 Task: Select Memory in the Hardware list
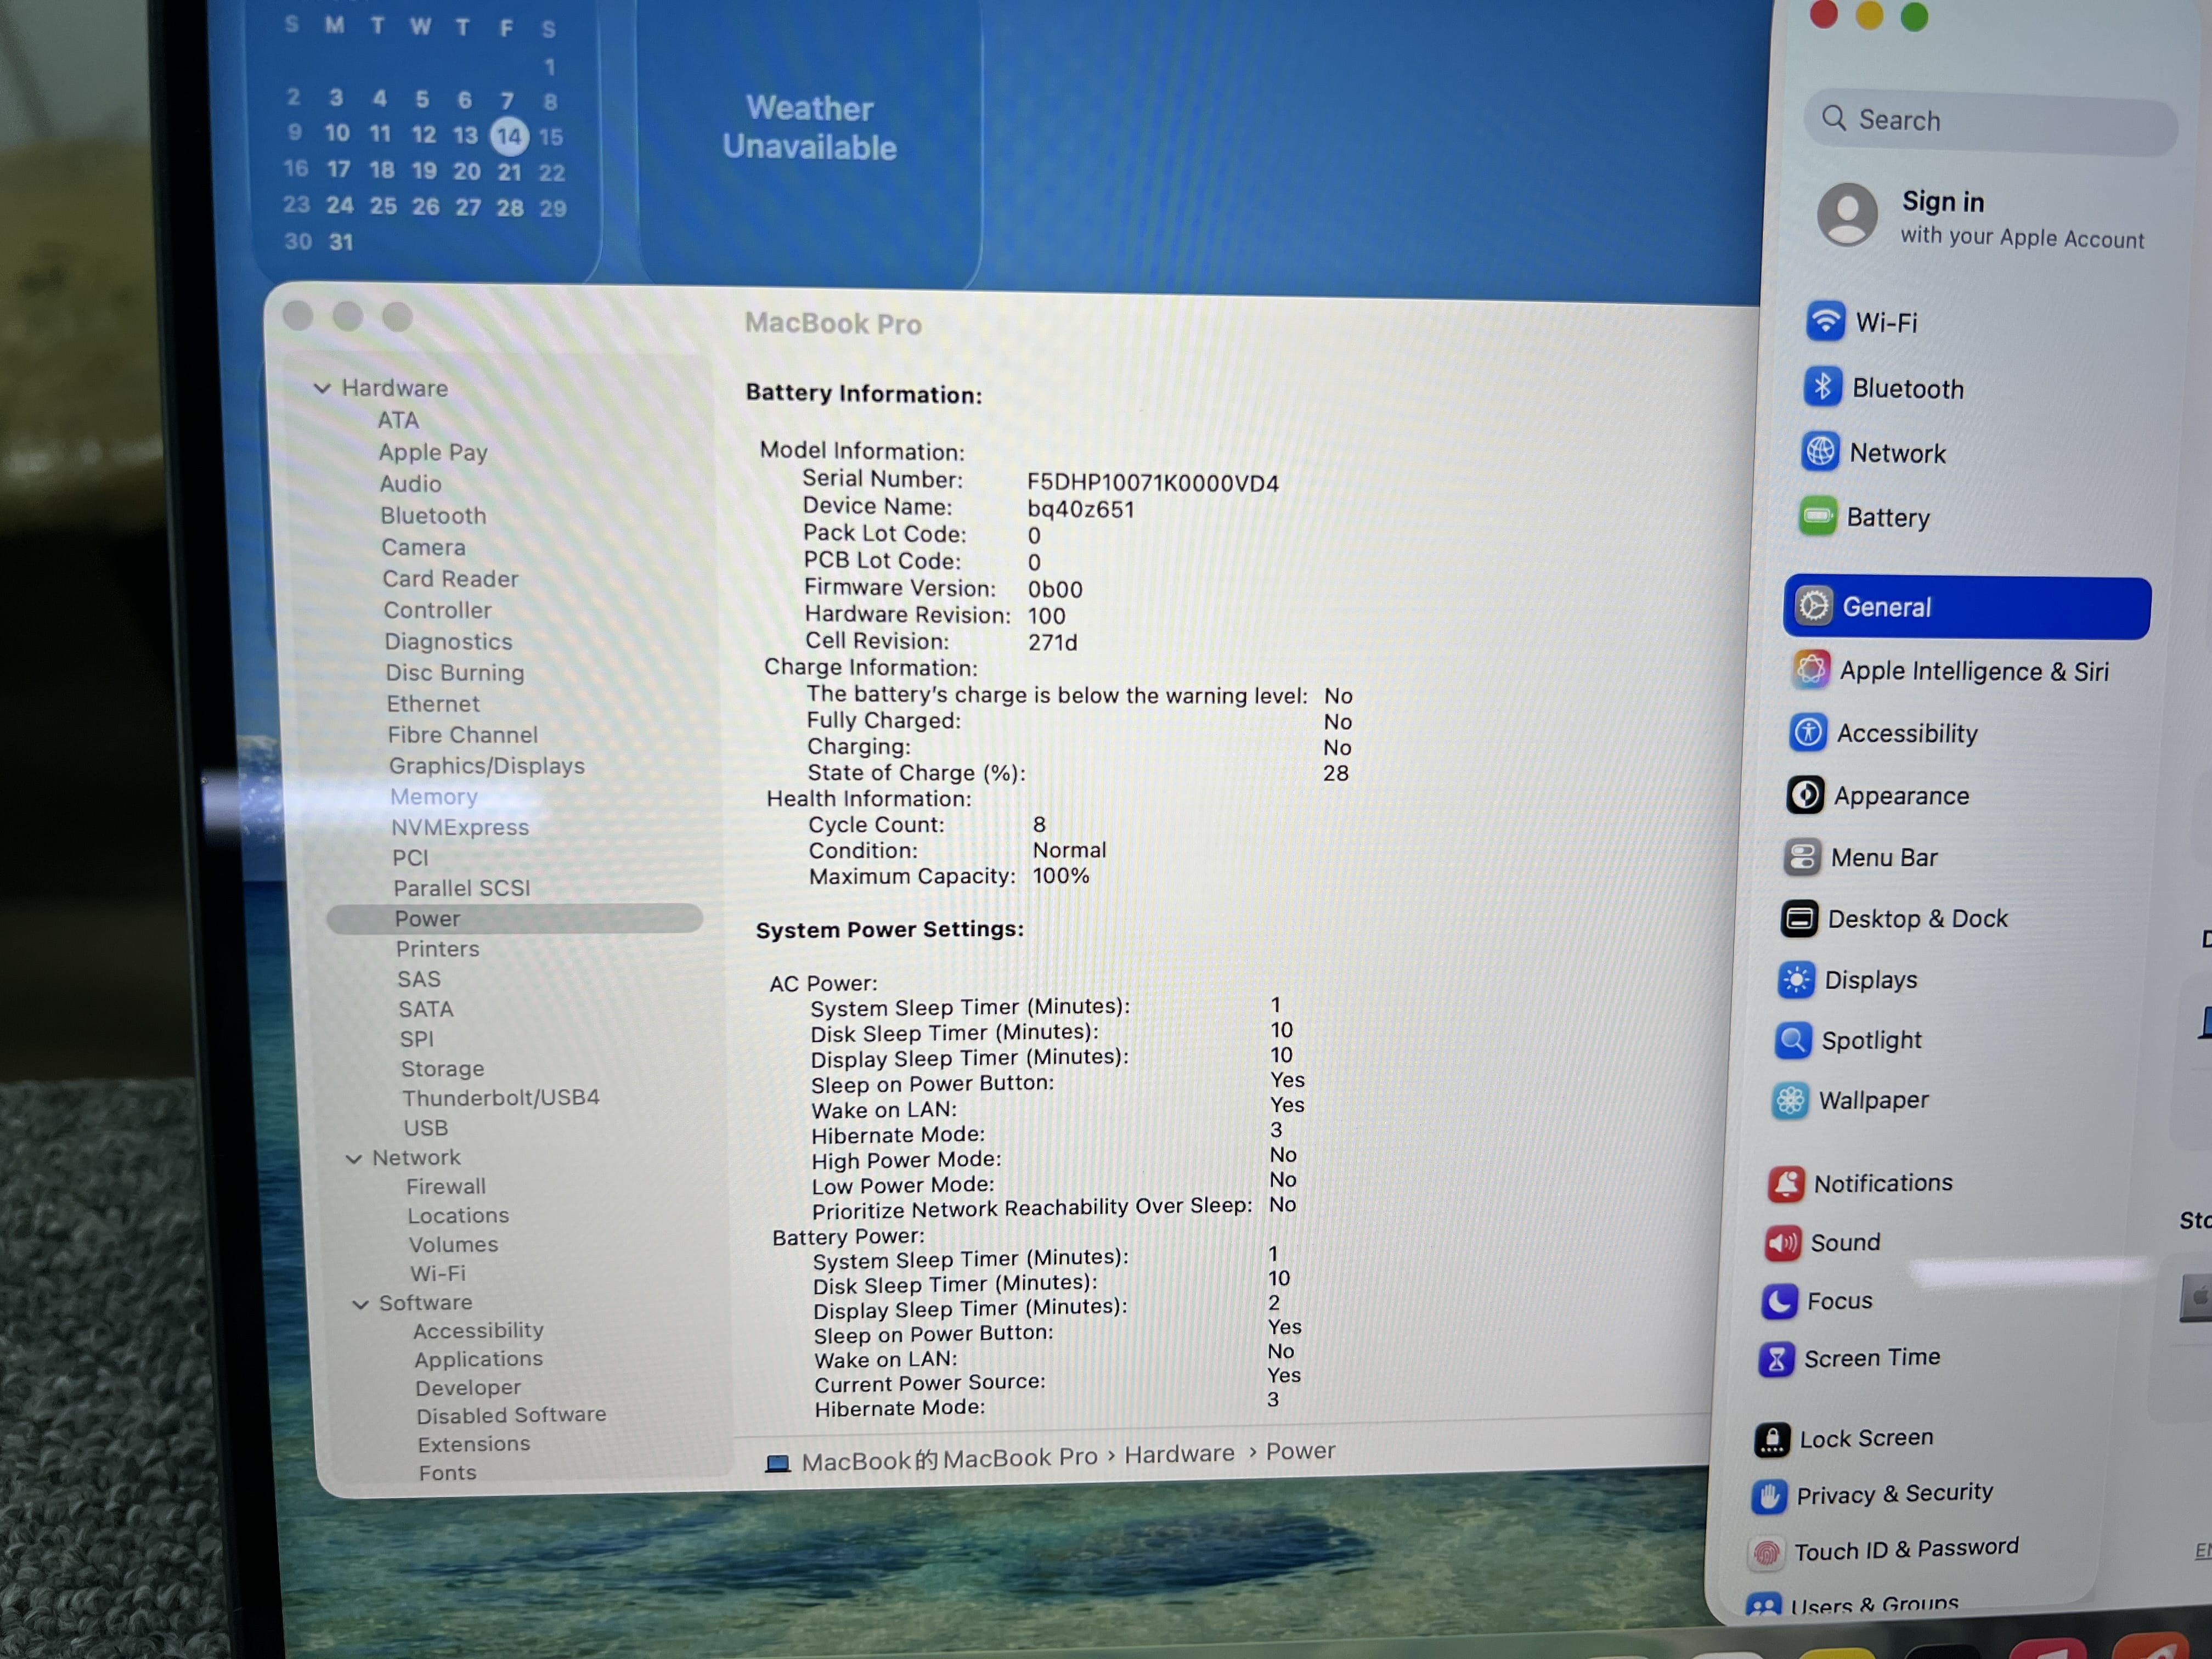433,796
